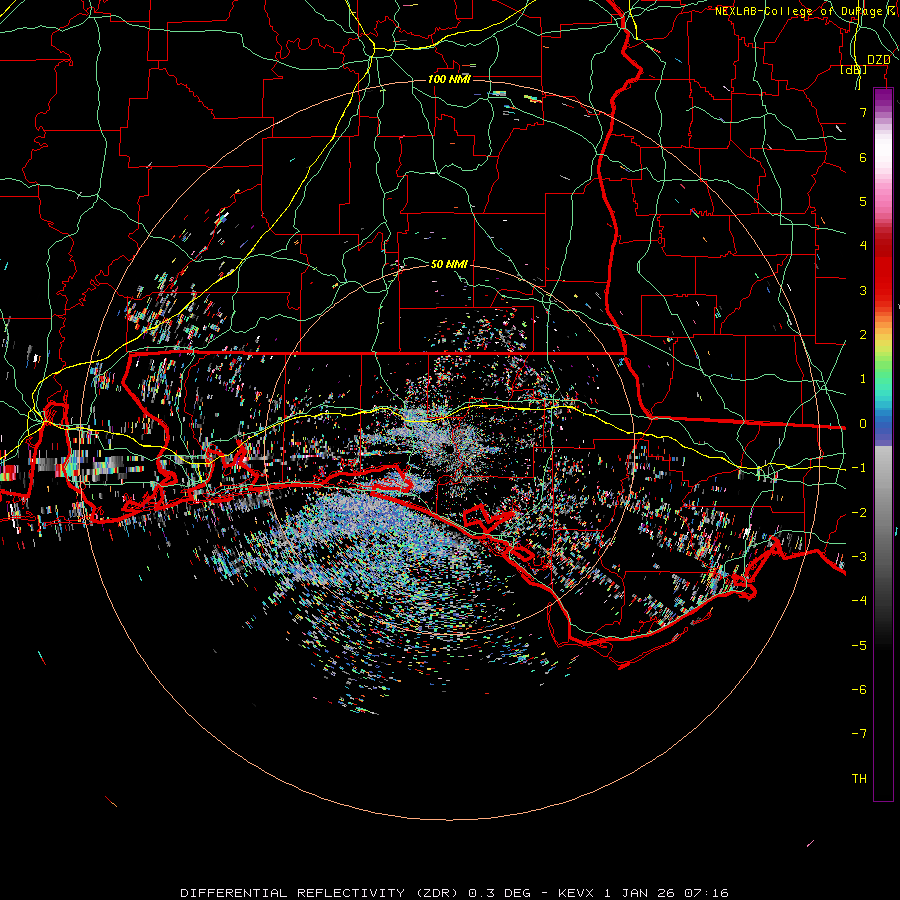Image resolution: width=900 pixels, height=900 pixels.
Task: Pick the red segment of the color bar
Action: click(x=883, y=270)
